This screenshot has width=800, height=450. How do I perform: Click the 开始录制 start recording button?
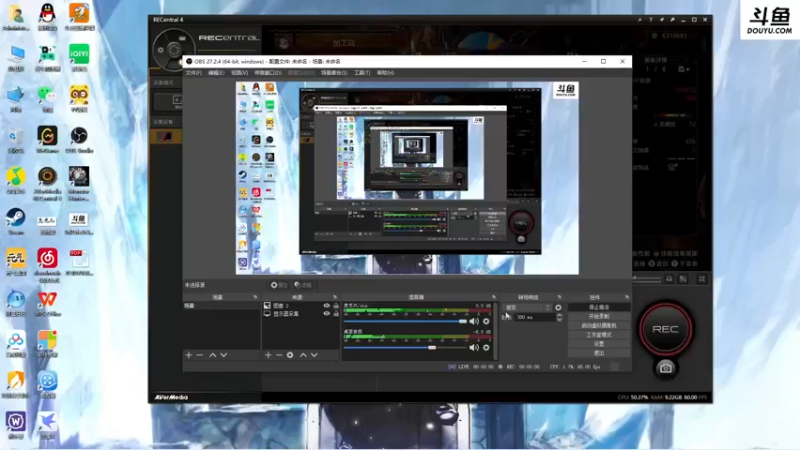coord(599,316)
